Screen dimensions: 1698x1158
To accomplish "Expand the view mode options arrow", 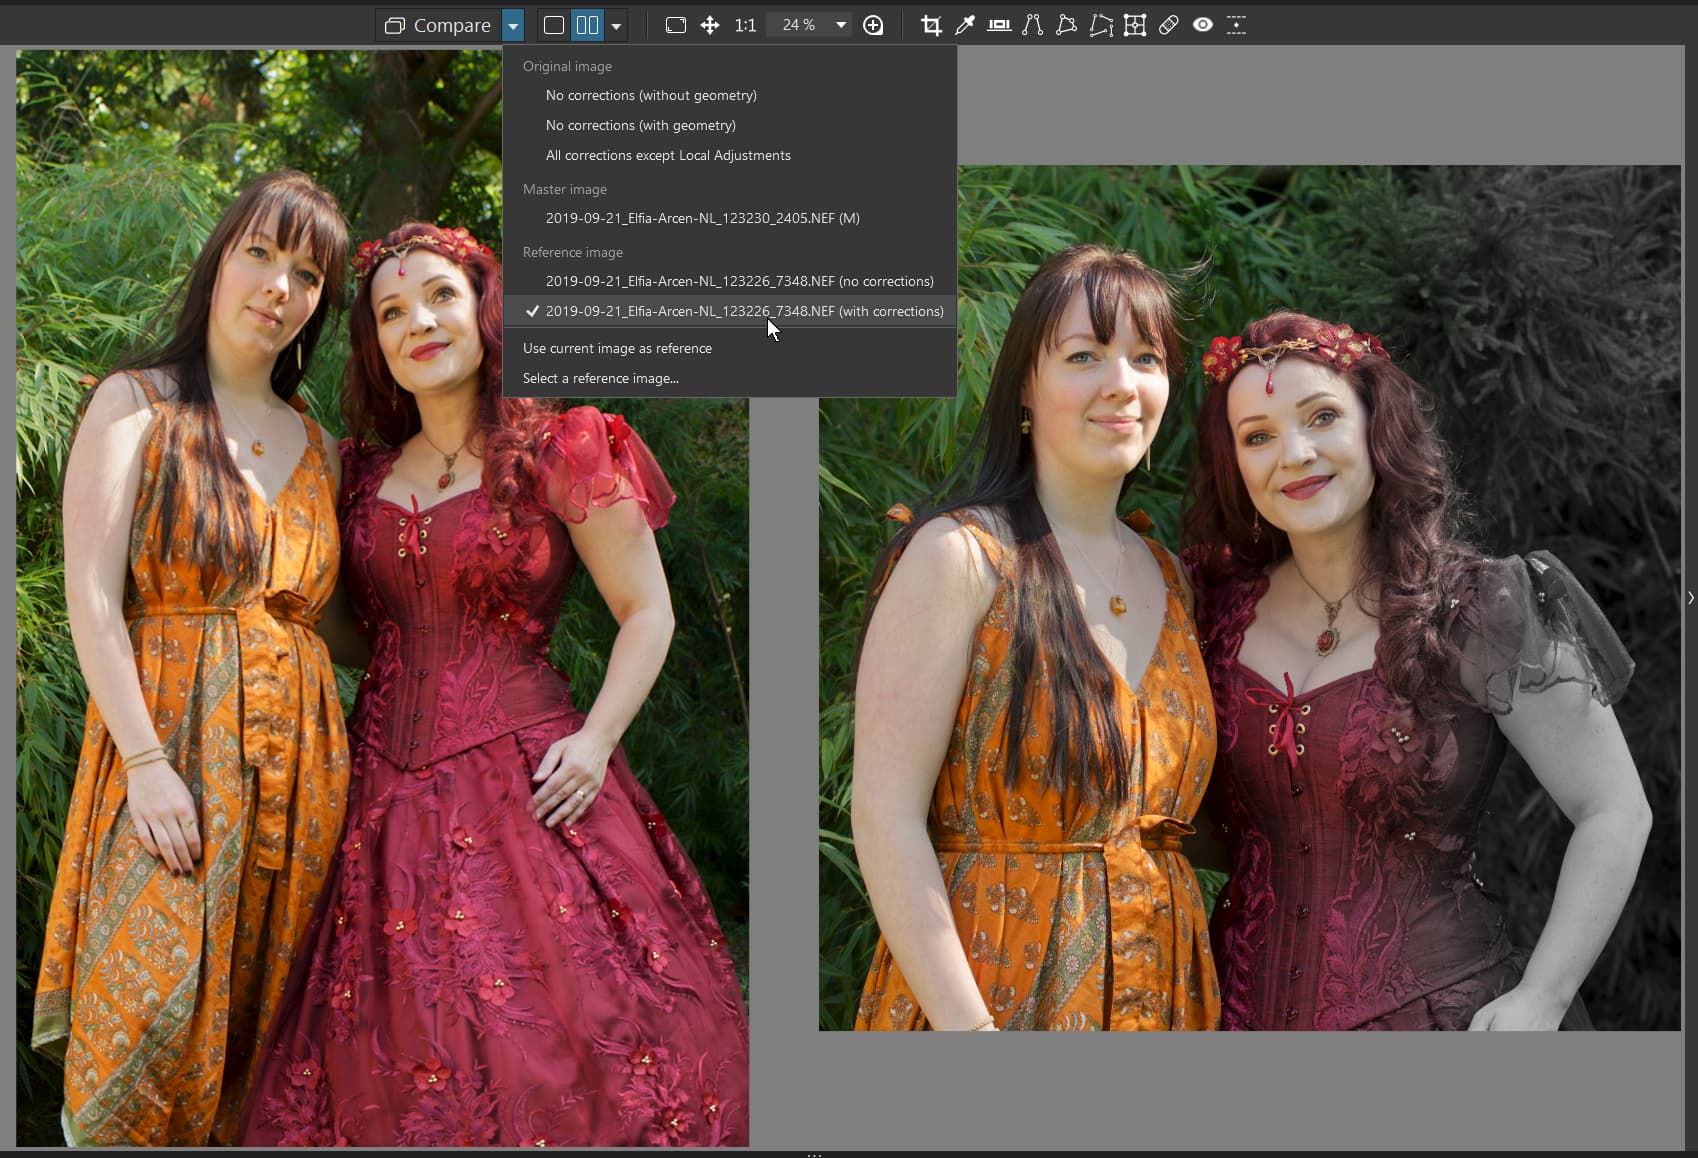I will (x=617, y=25).
